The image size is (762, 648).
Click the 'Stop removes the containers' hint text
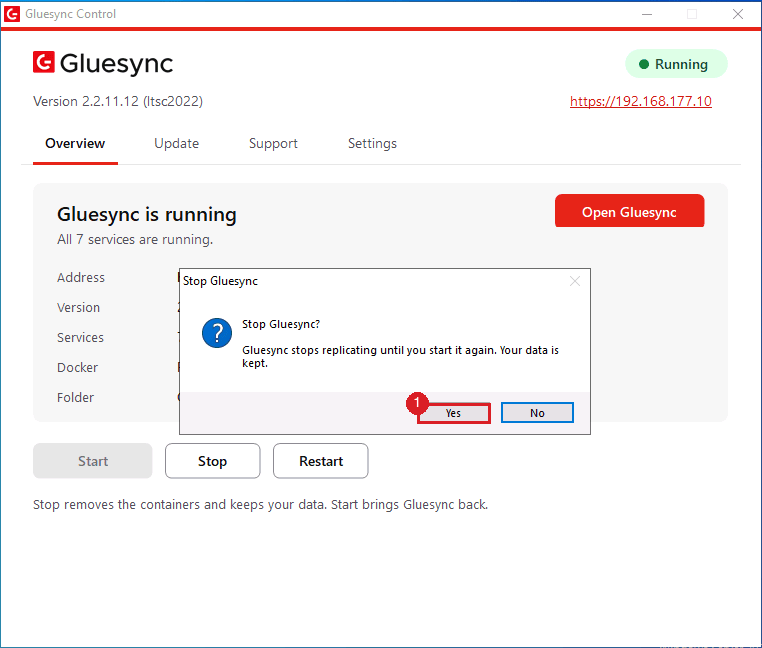[x=260, y=505]
